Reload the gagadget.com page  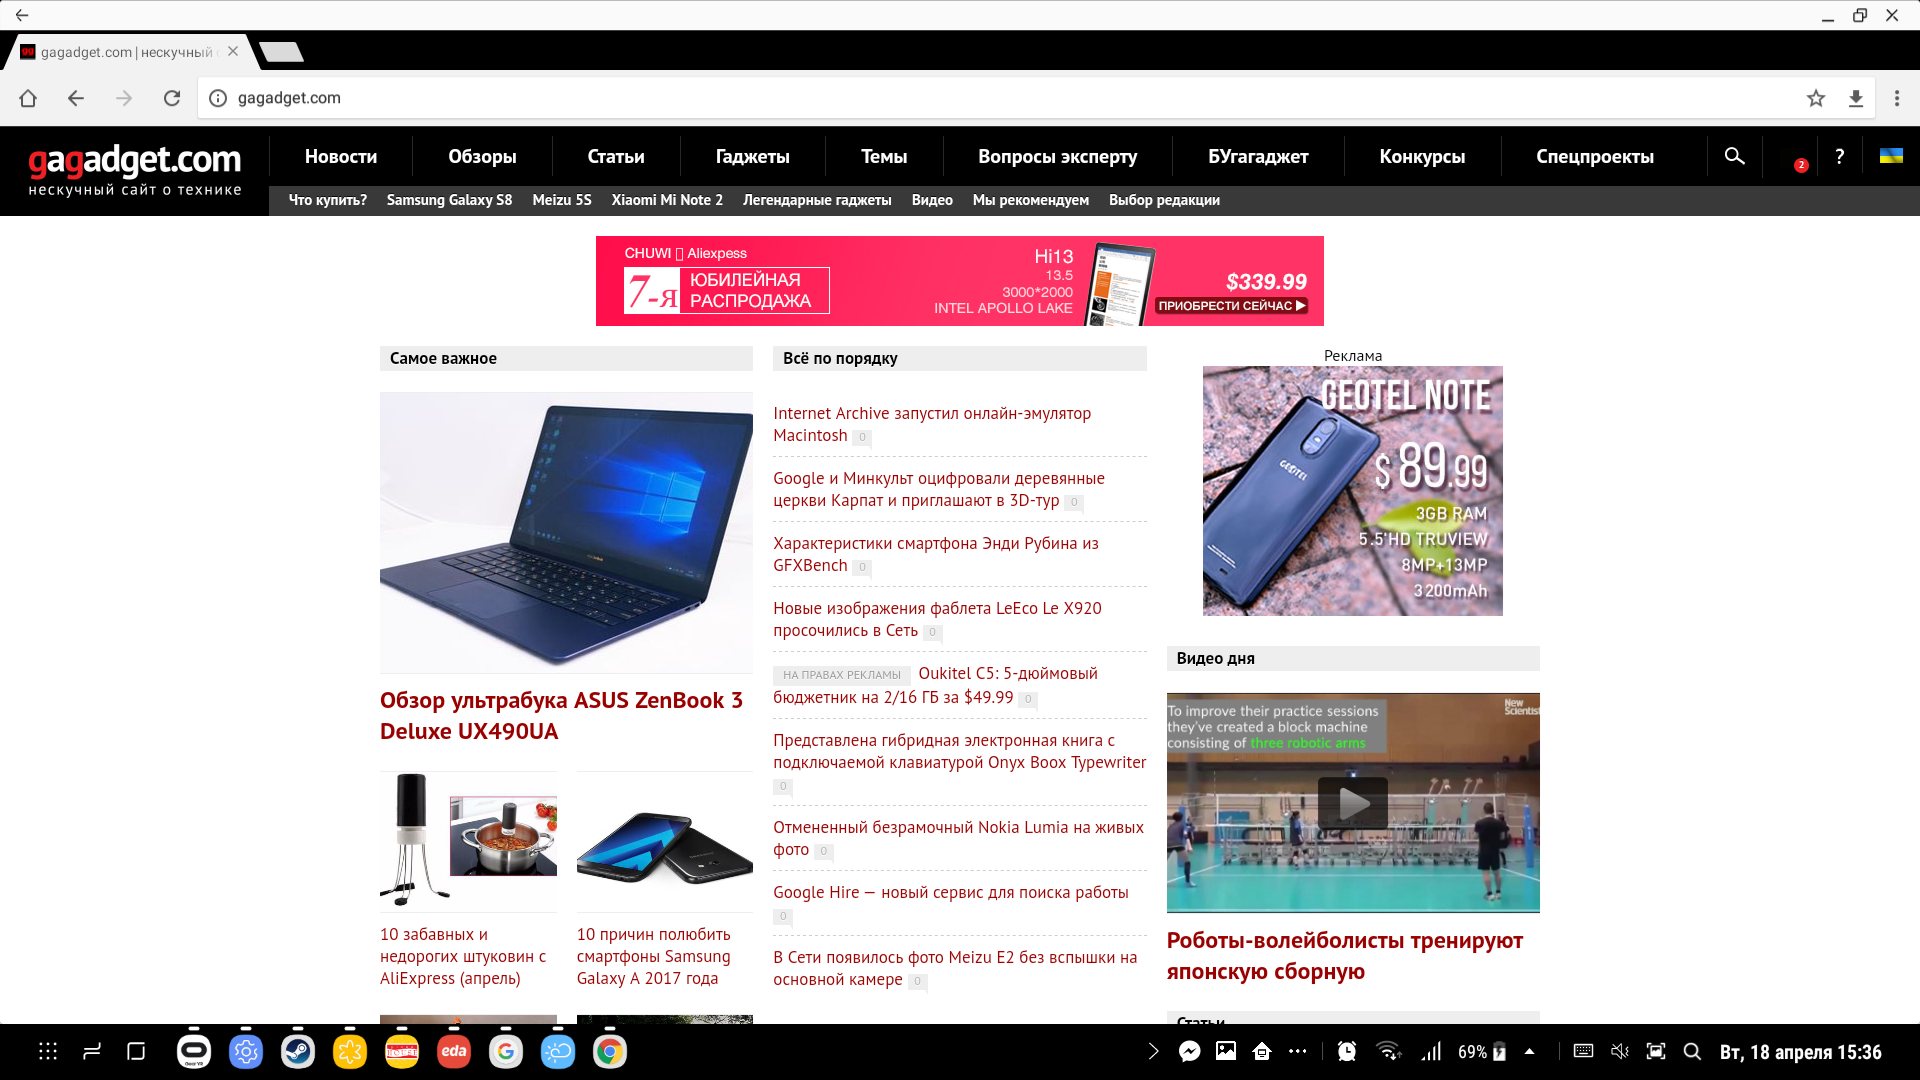(172, 98)
